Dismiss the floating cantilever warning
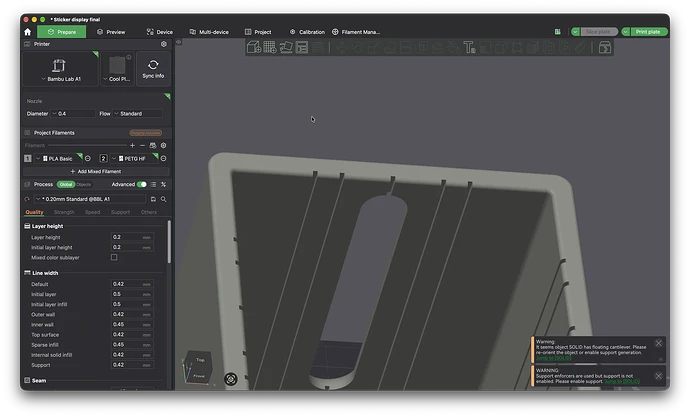This screenshot has width=690, height=417. point(658,343)
